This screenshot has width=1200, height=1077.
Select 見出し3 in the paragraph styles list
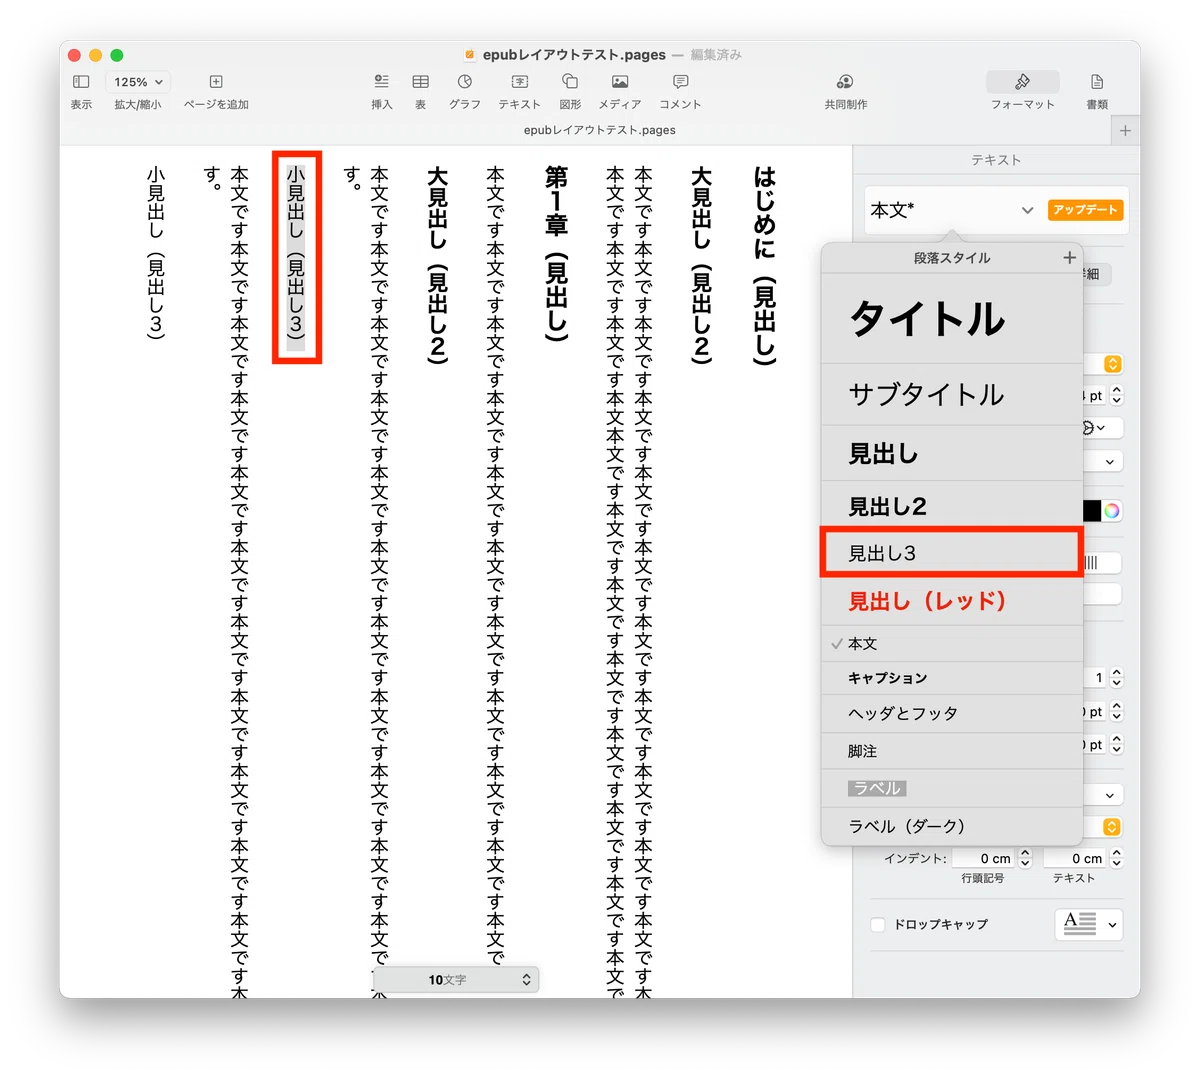[951, 553]
